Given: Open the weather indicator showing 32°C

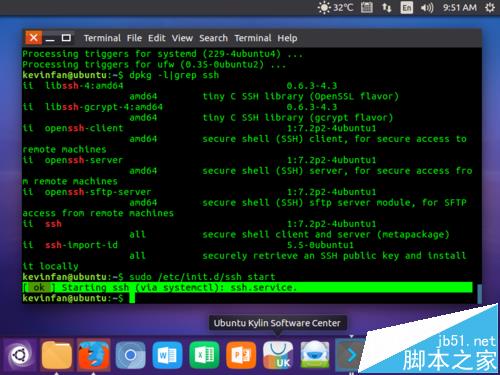Looking at the screenshot, I should pyautogui.click(x=335, y=7).
